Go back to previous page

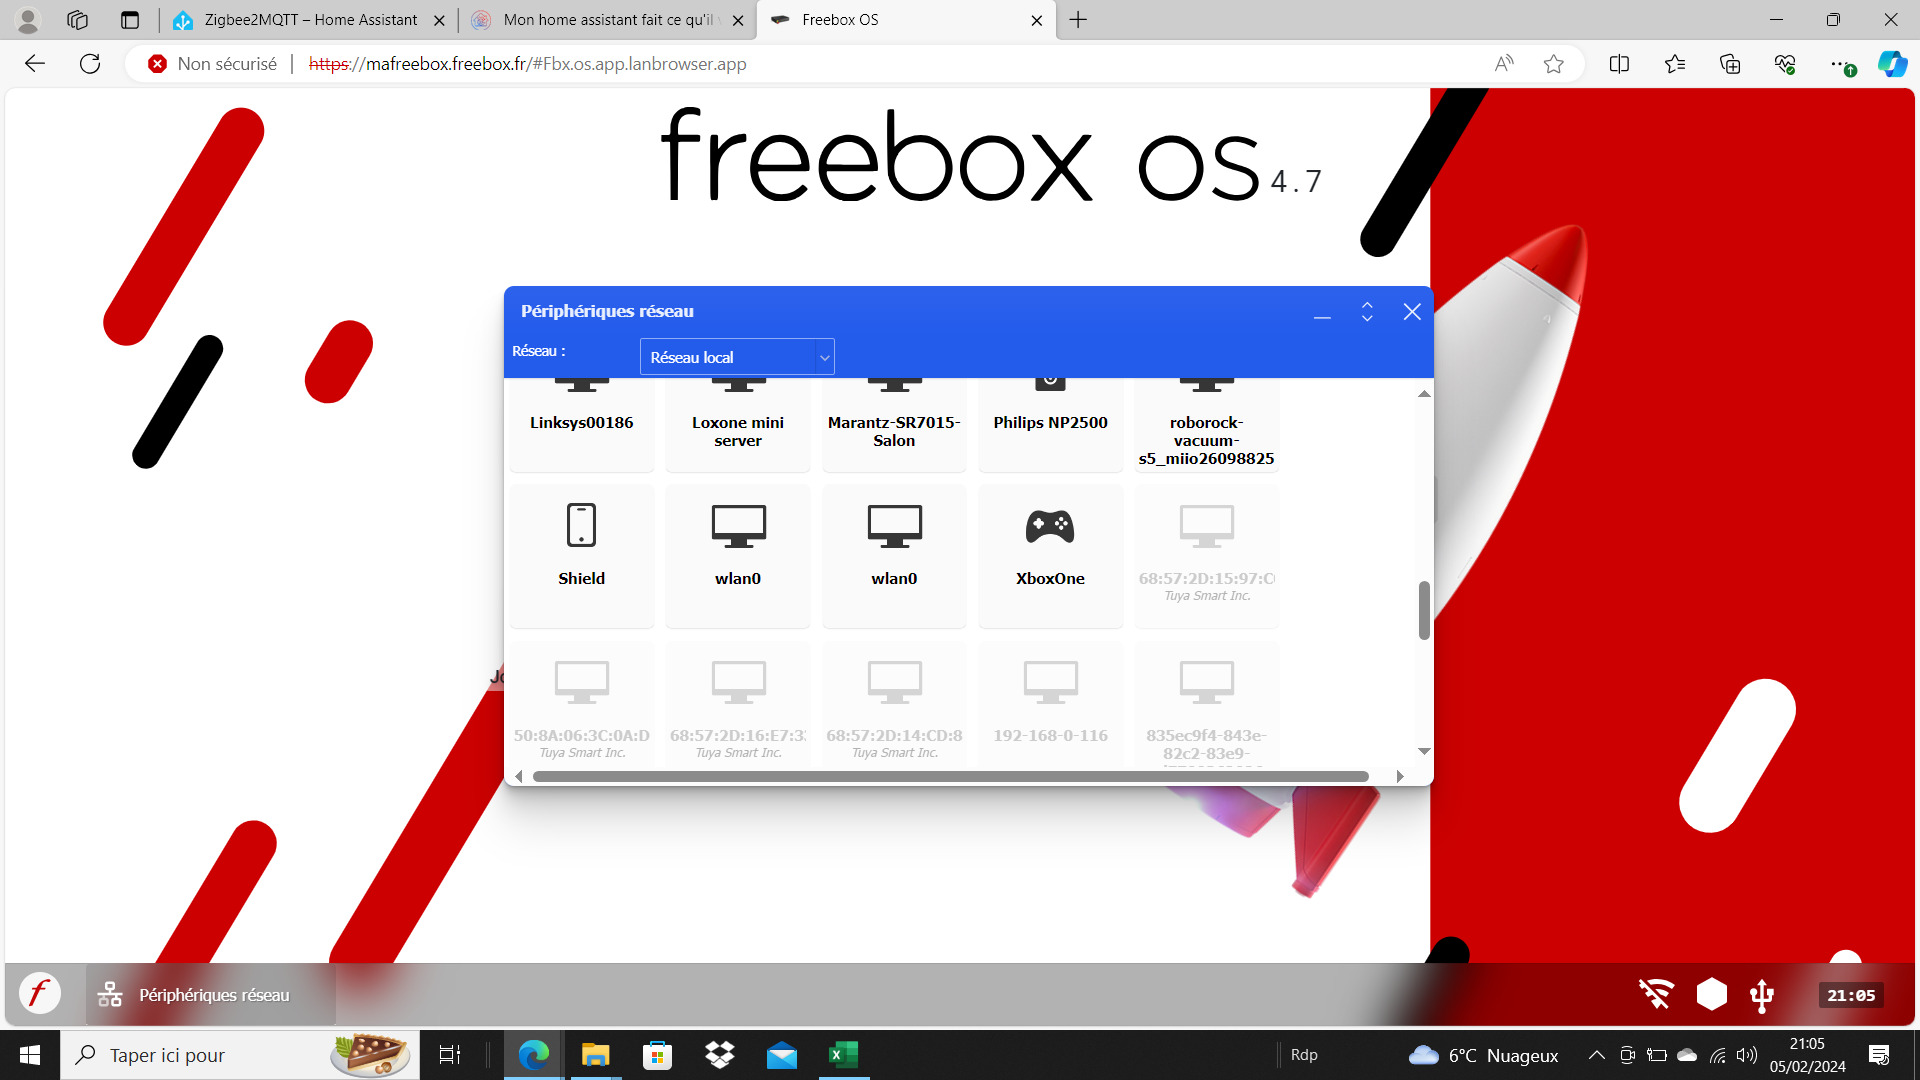(35, 64)
